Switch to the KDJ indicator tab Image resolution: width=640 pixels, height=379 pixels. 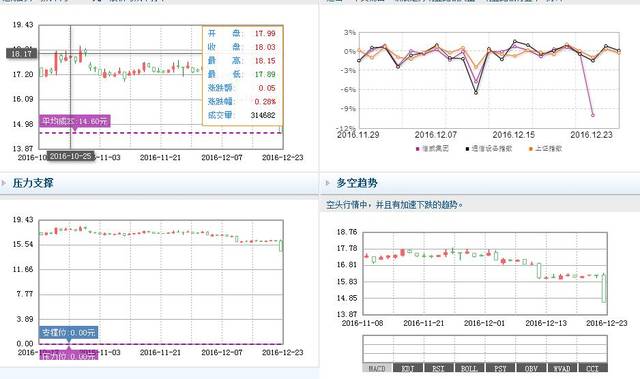pos(408,368)
